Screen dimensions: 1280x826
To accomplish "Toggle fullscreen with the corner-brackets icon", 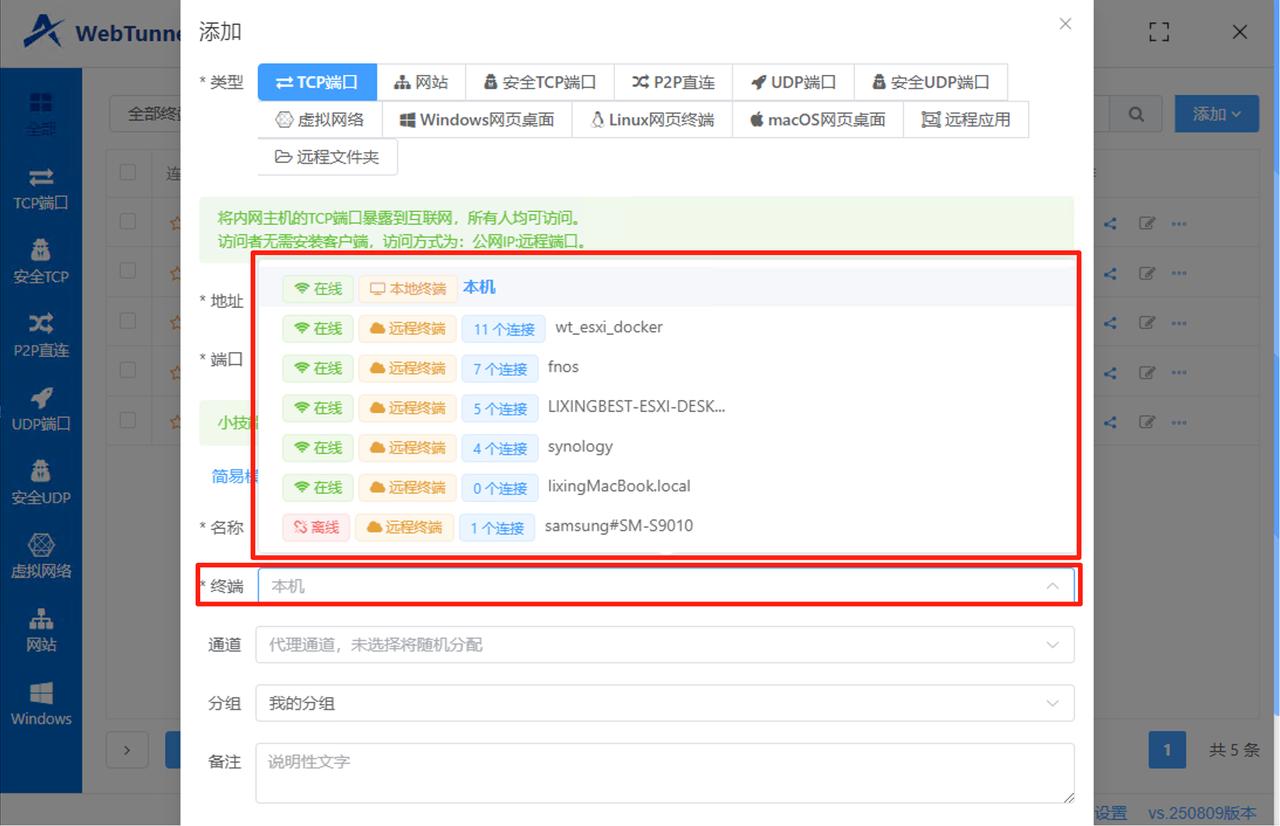I will coord(1159,32).
